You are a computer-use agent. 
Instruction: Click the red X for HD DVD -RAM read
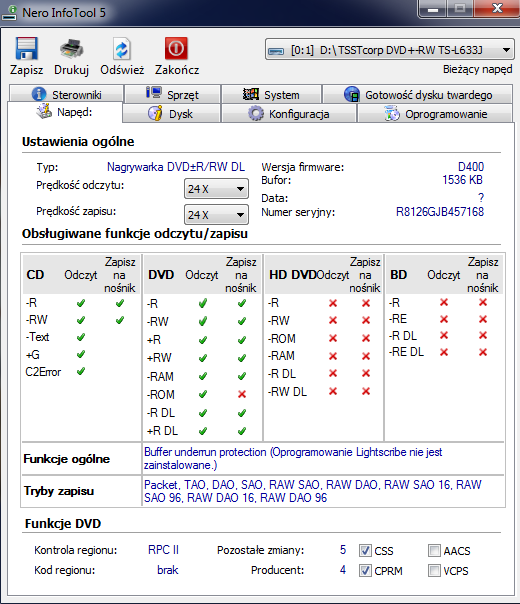pos(333,356)
